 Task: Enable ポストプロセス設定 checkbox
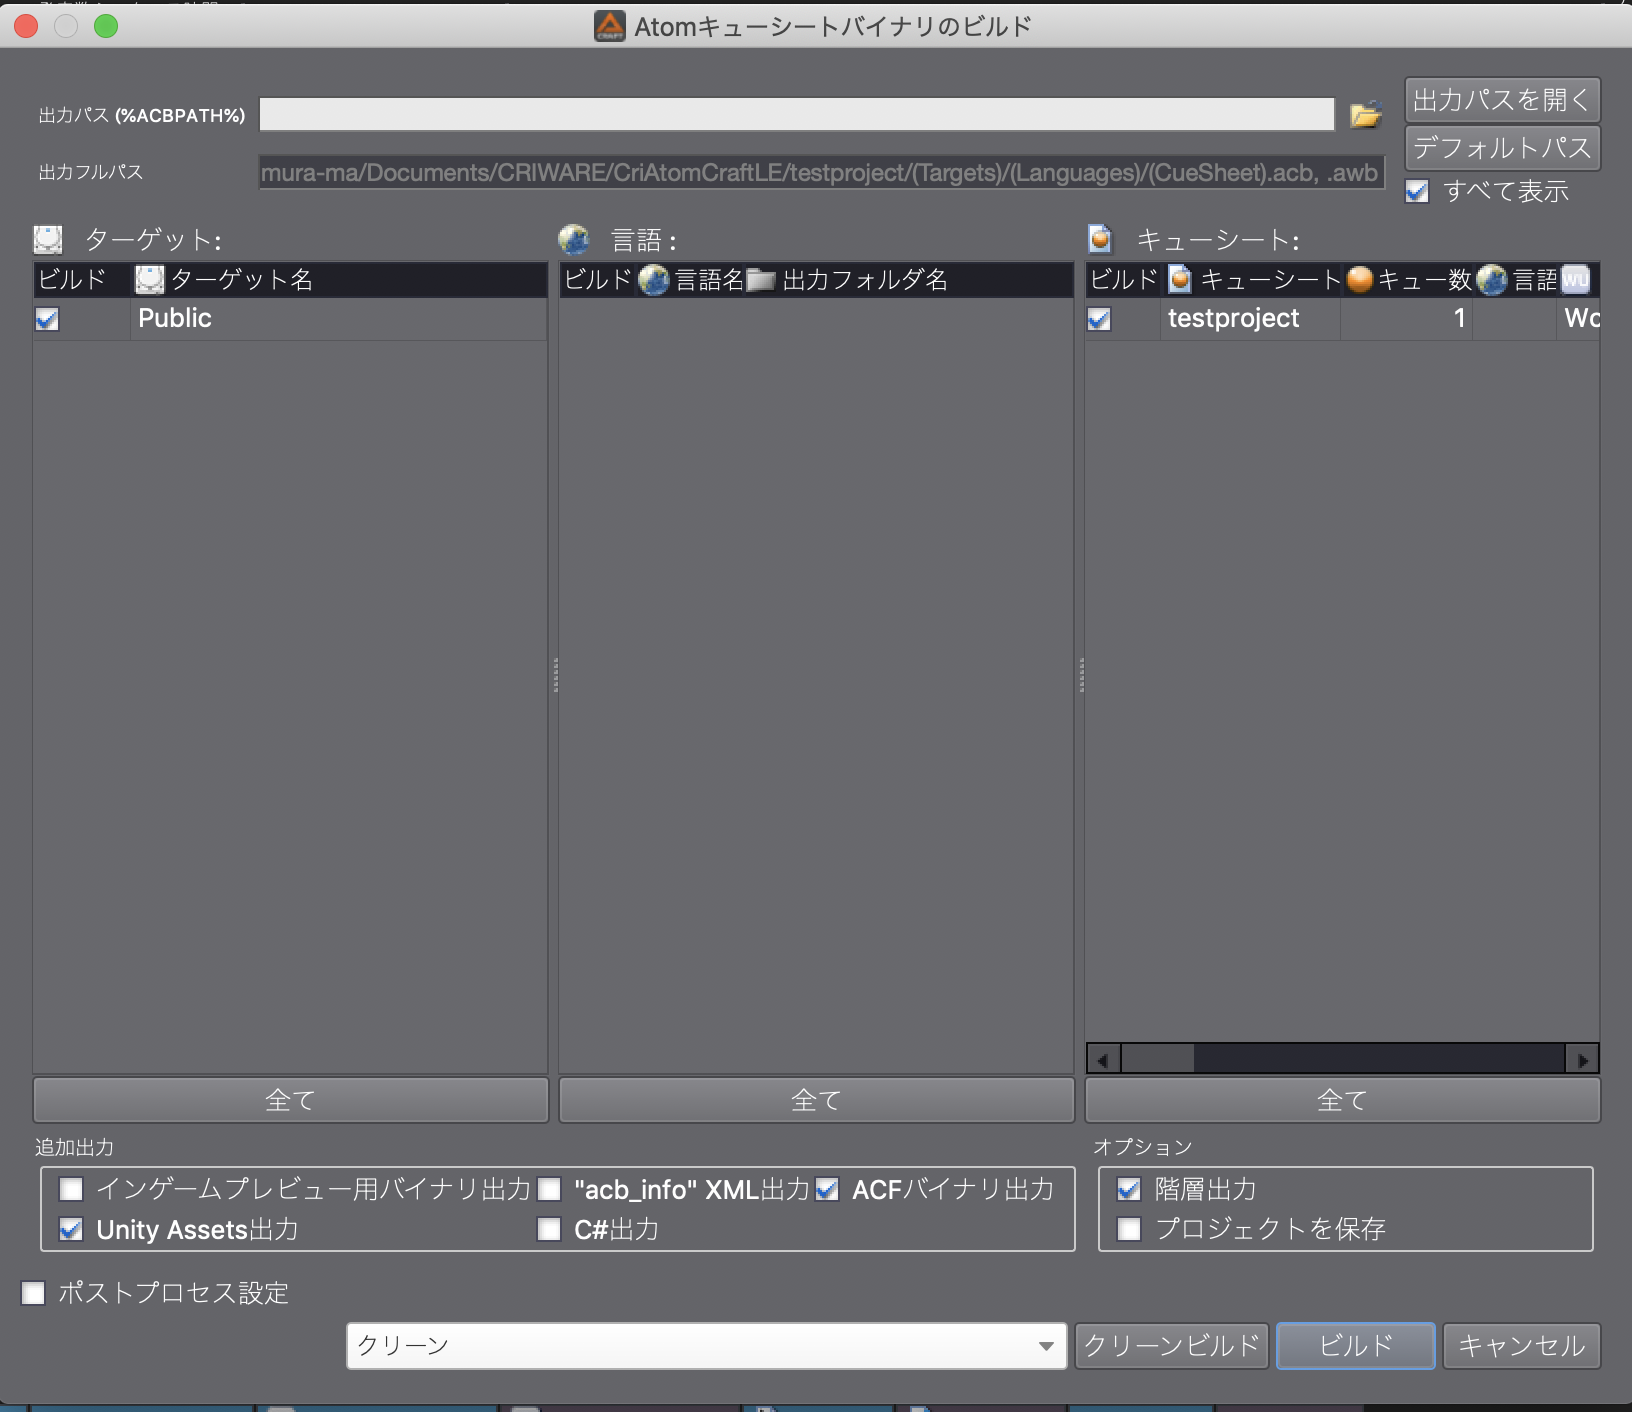click(33, 1293)
